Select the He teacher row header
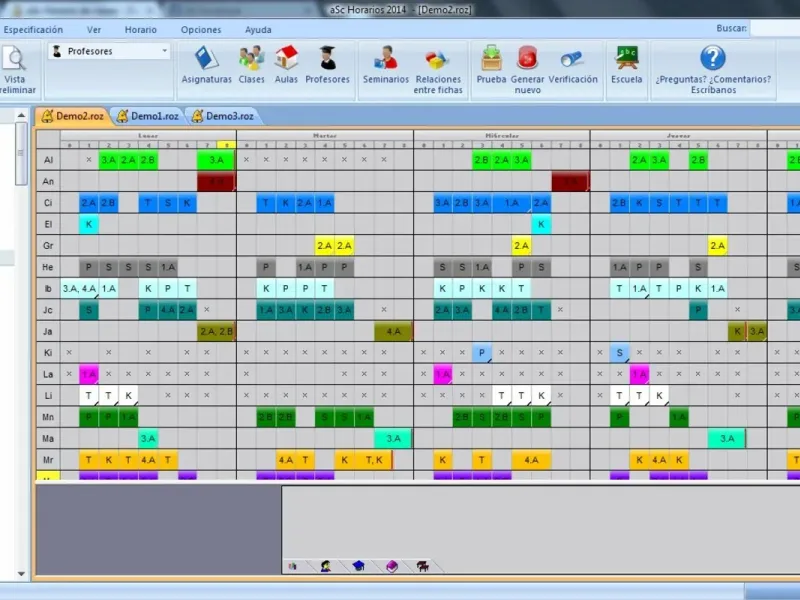Image resolution: width=800 pixels, height=600 pixels. (x=48, y=267)
